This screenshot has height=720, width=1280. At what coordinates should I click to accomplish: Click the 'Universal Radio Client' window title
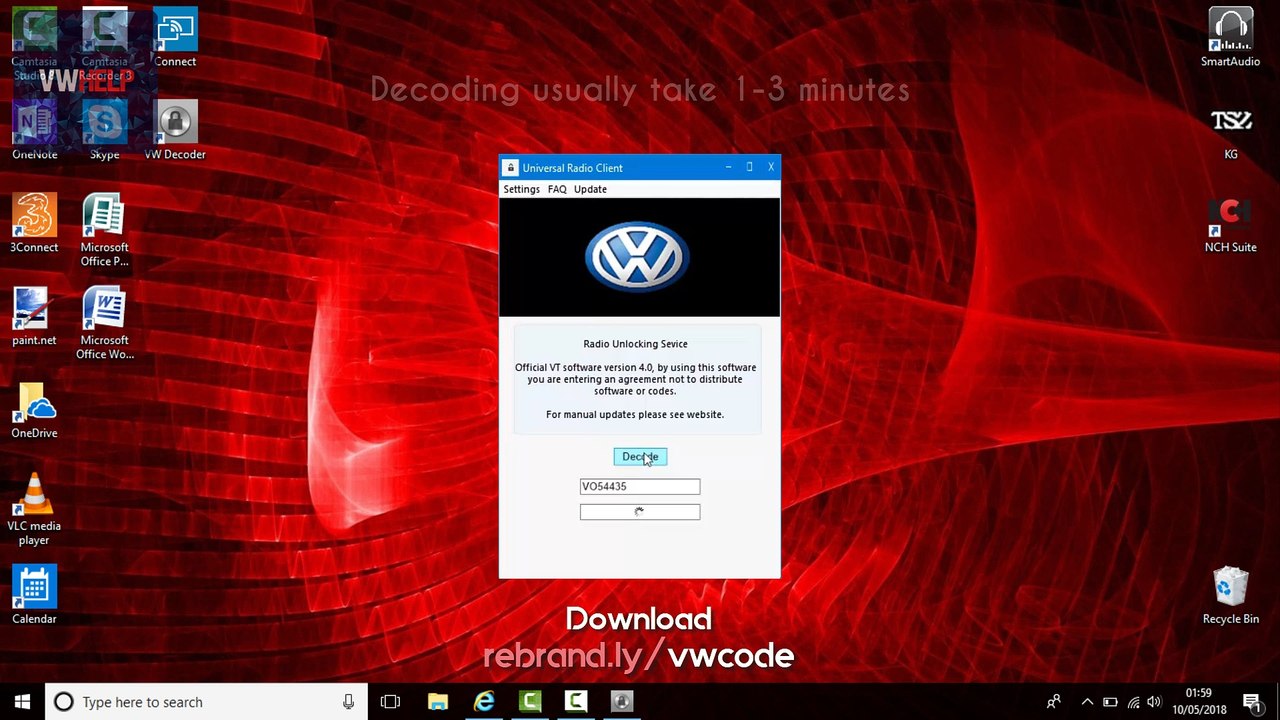[x=572, y=168]
